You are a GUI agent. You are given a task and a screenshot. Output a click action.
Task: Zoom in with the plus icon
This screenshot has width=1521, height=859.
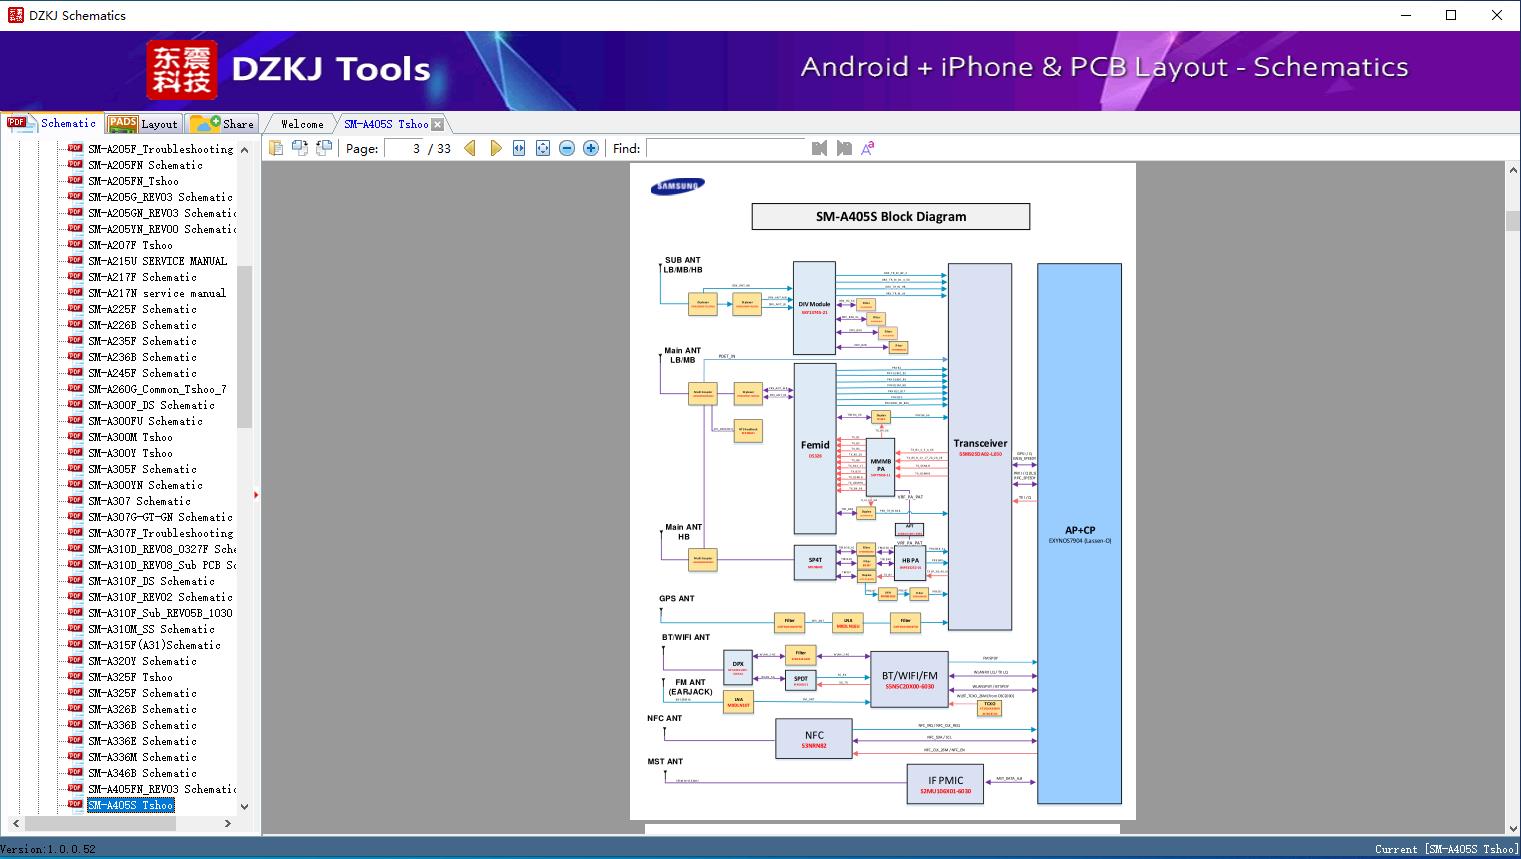591,148
